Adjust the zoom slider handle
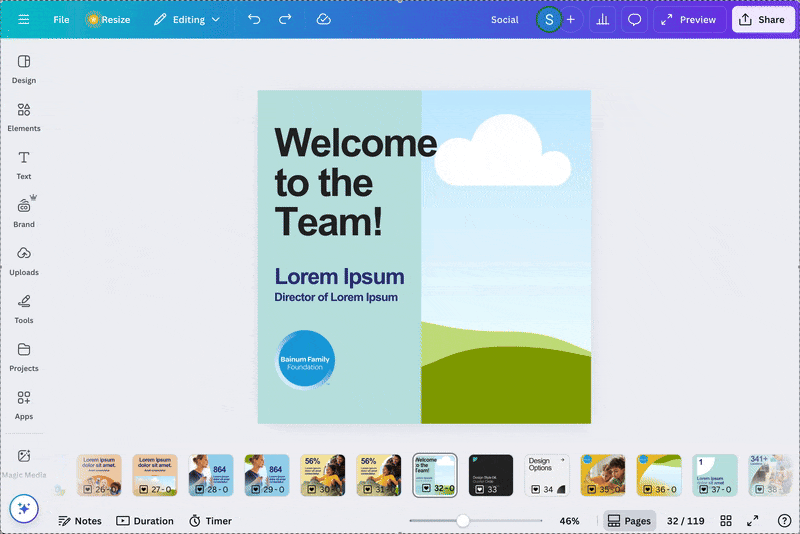The width and height of the screenshot is (800, 534). [x=463, y=521]
